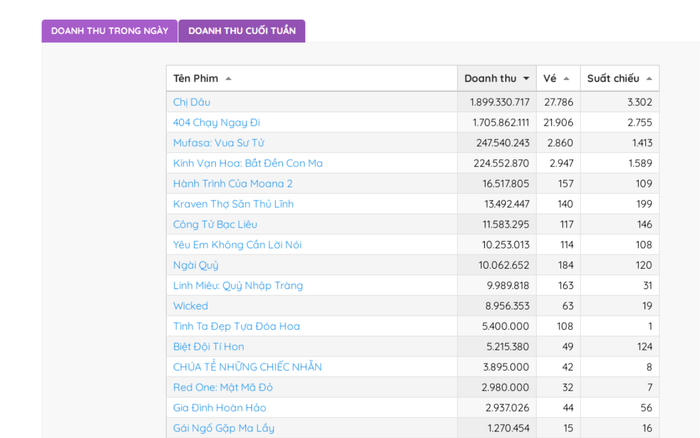Open the 404 Chạy Ngay Đi link
The image size is (700, 438).
(216, 122)
